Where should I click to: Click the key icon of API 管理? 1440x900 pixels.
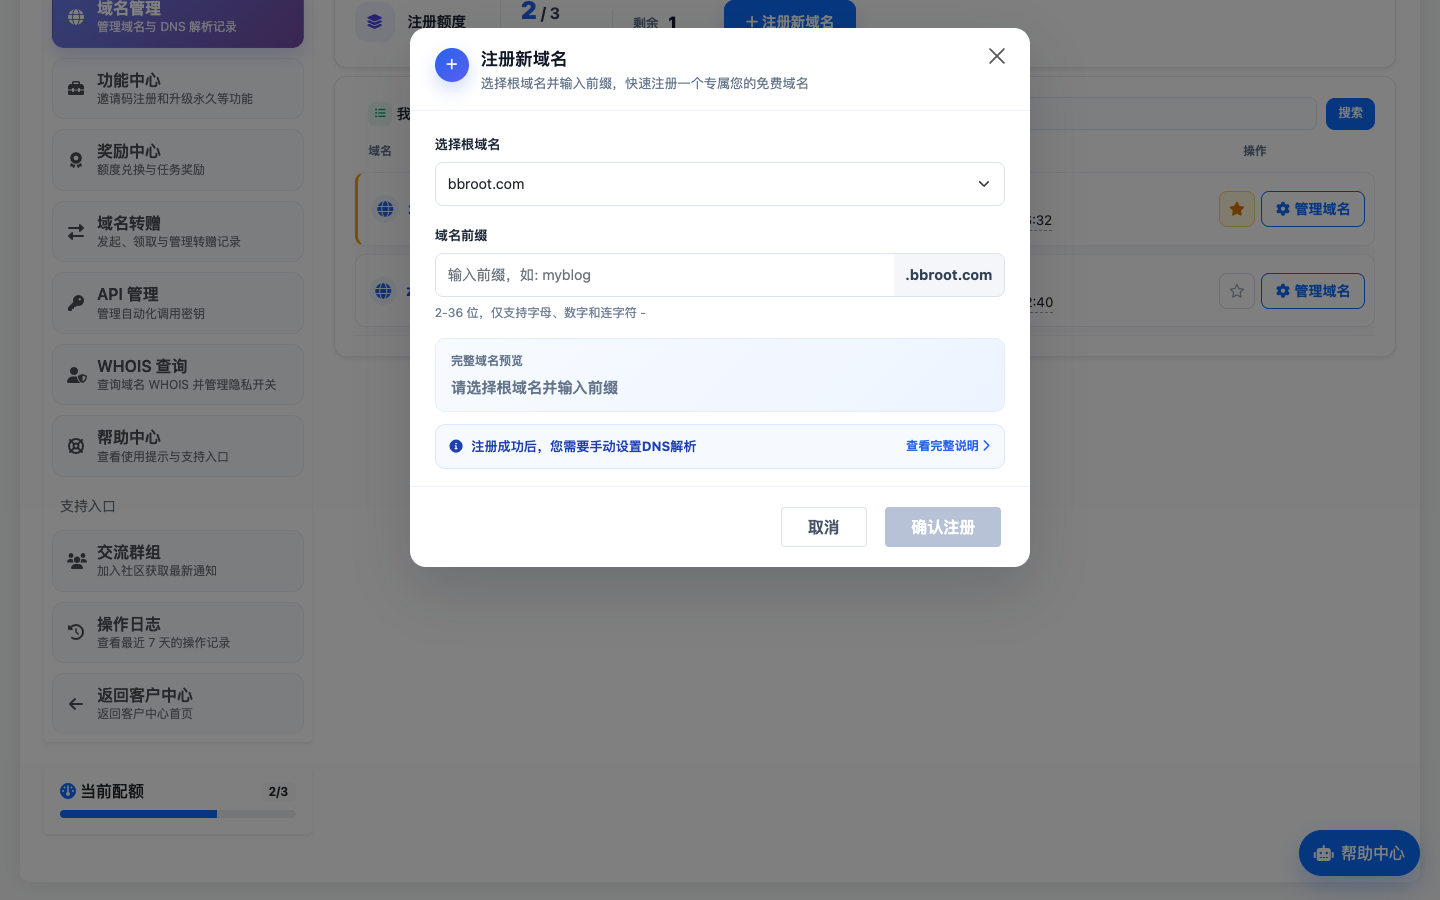76,303
